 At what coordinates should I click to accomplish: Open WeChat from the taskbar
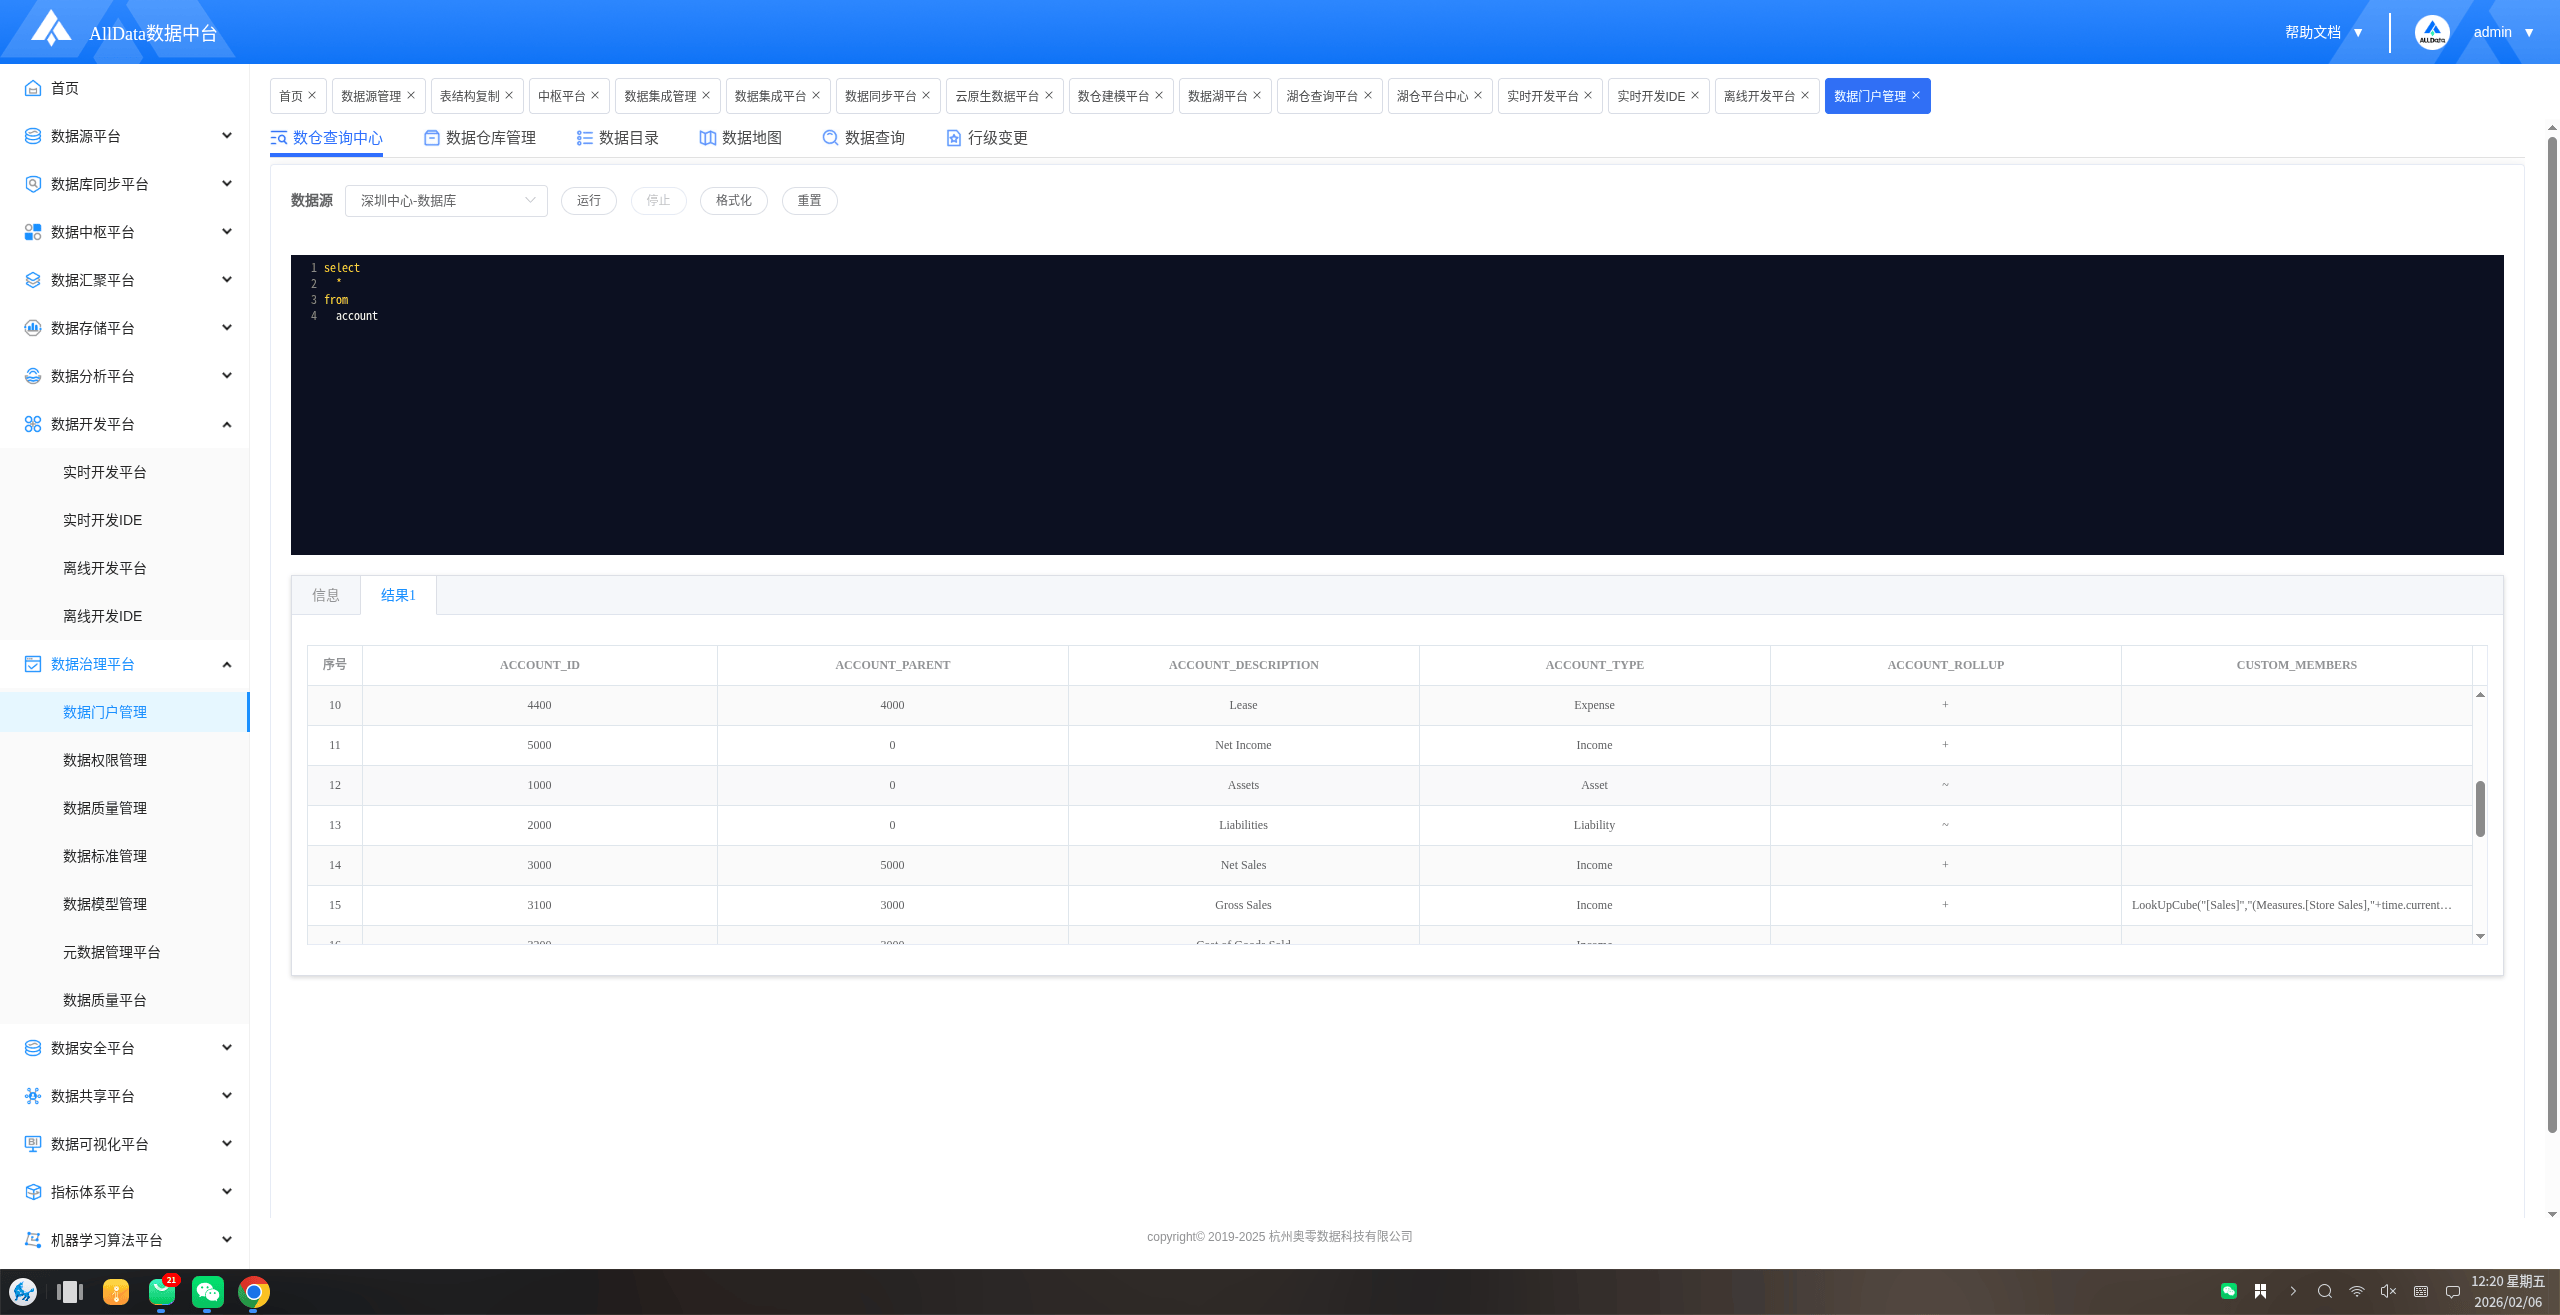pyautogui.click(x=208, y=1292)
